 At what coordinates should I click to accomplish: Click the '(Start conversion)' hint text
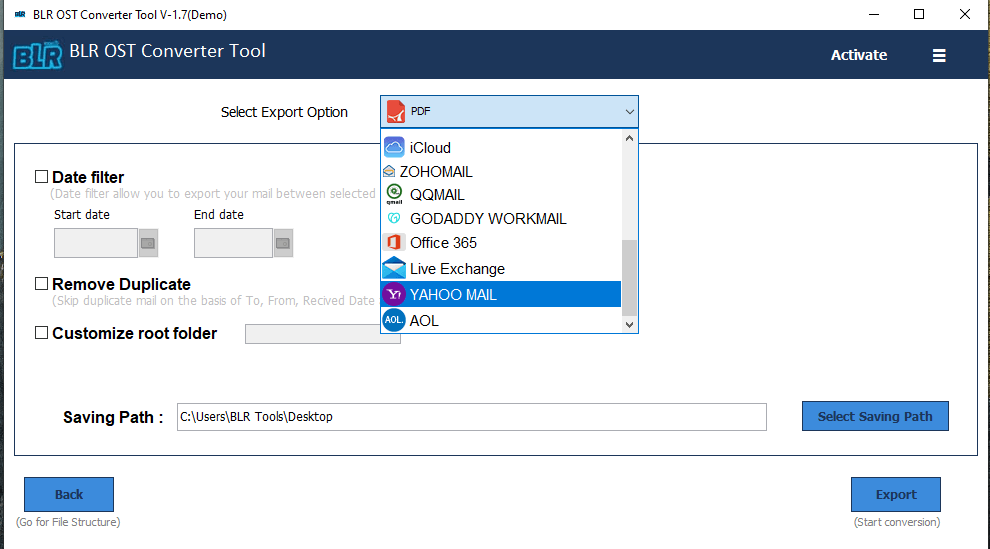[897, 522]
